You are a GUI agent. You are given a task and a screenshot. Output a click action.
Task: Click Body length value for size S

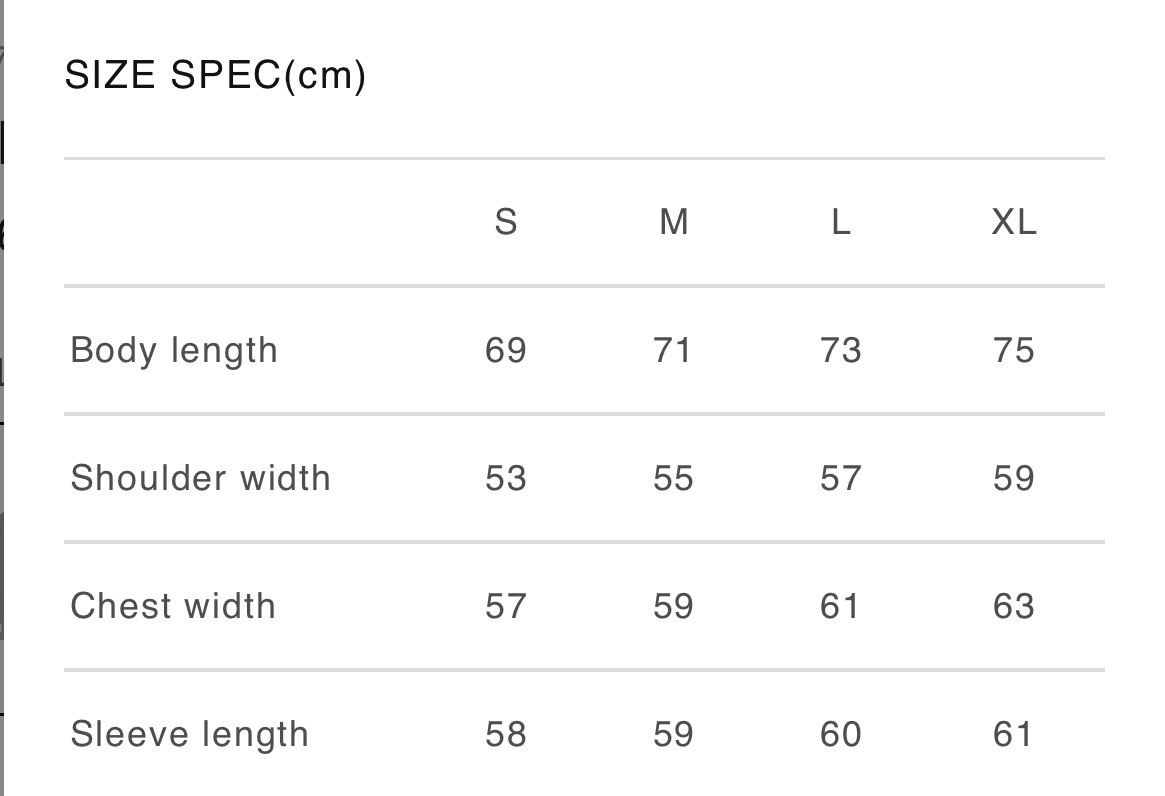click(506, 351)
